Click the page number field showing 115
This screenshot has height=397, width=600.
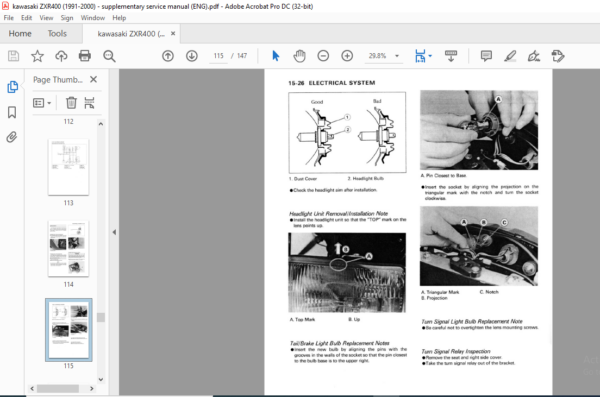(x=218, y=56)
